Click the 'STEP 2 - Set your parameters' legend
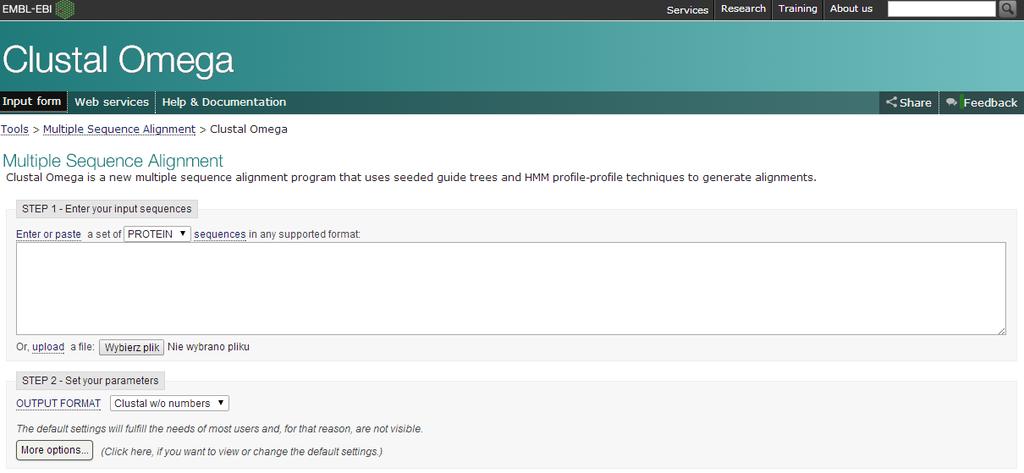The height and width of the screenshot is (473, 1024). click(90, 380)
